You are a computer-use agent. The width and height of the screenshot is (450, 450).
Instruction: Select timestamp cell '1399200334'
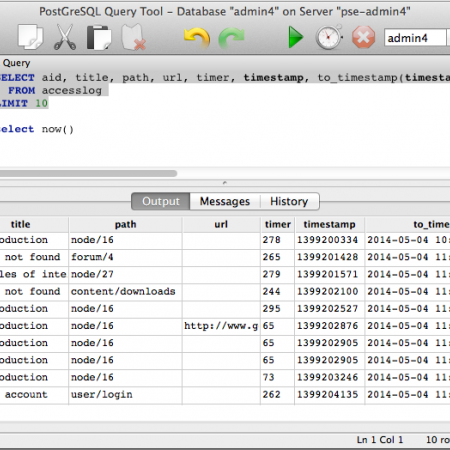point(329,240)
